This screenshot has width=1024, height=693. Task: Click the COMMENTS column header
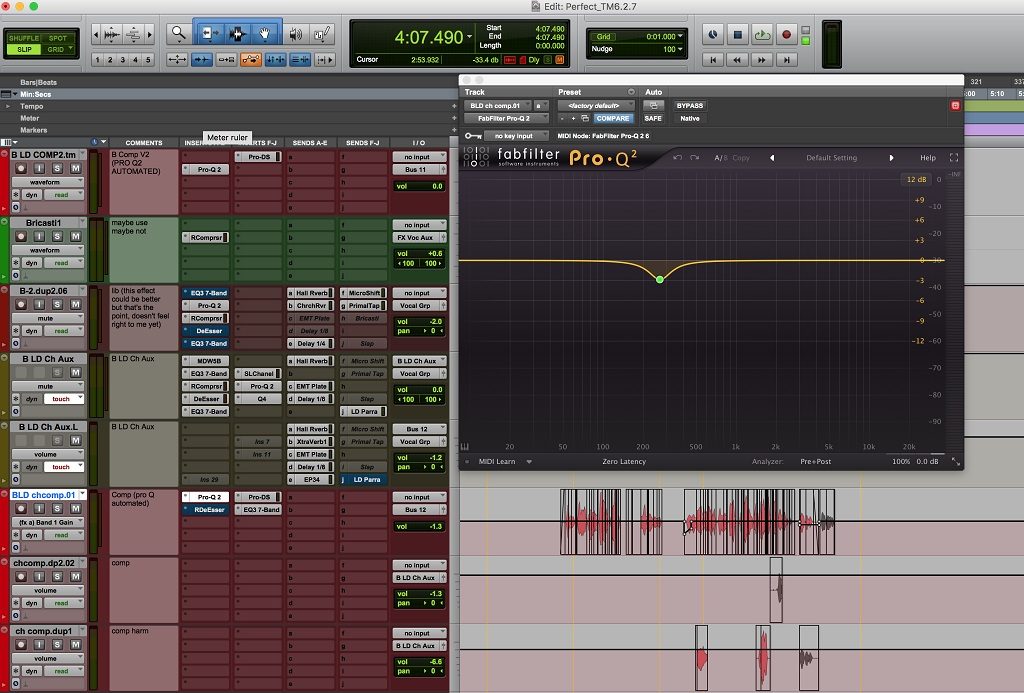pyautogui.click(x=144, y=142)
